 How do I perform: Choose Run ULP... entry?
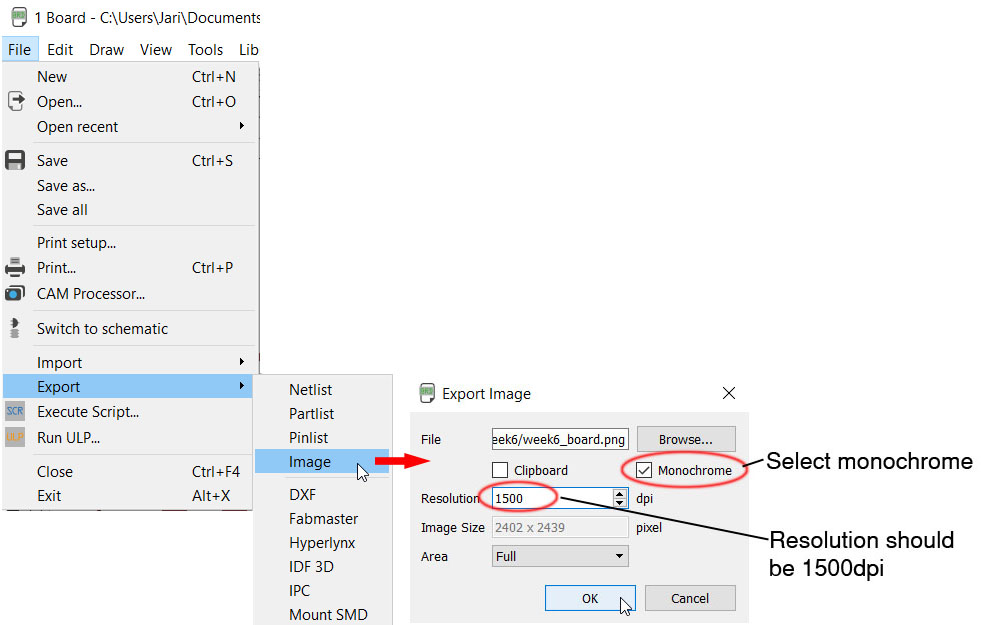tap(128, 437)
